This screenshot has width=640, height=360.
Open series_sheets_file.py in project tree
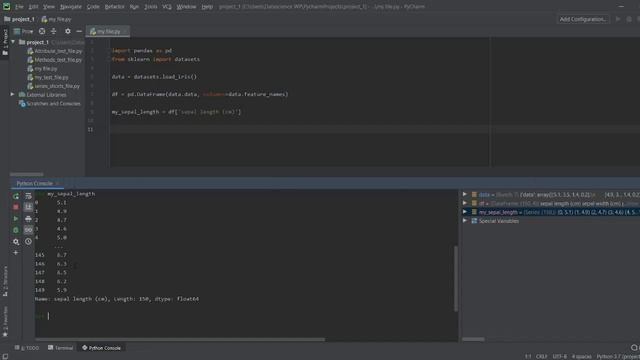(x=53, y=86)
